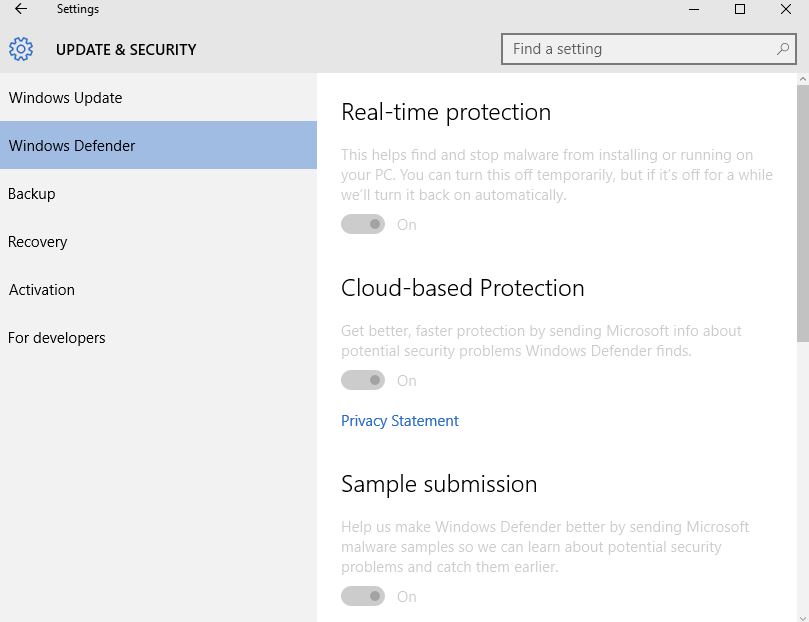The height and width of the screenshot is (622, 809).
Task: Toggle the Cloud-based Protection switch
Action: [363, 380]
